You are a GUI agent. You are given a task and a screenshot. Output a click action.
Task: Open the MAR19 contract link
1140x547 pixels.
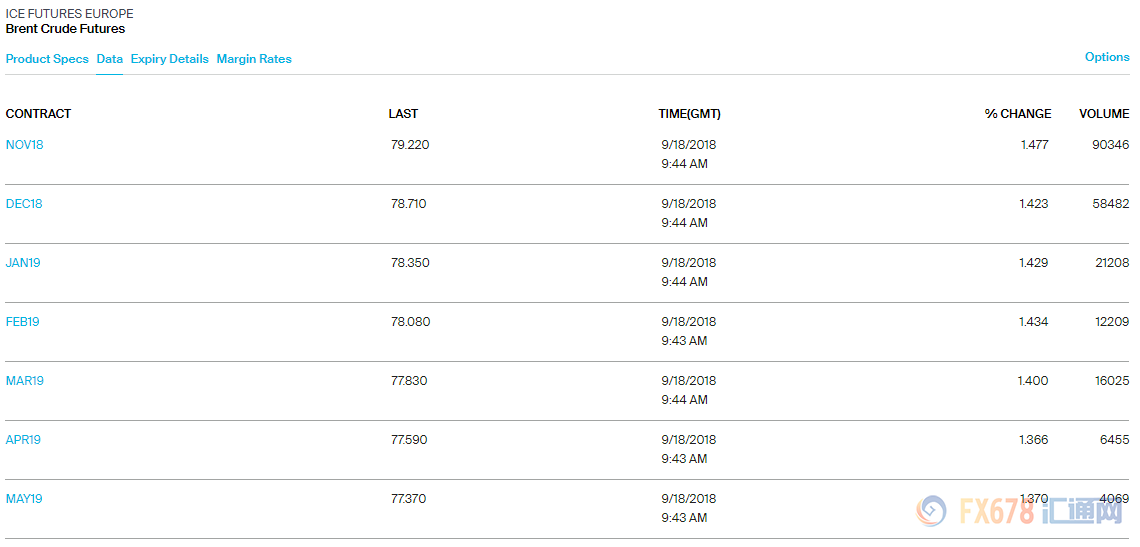(25, 380)
